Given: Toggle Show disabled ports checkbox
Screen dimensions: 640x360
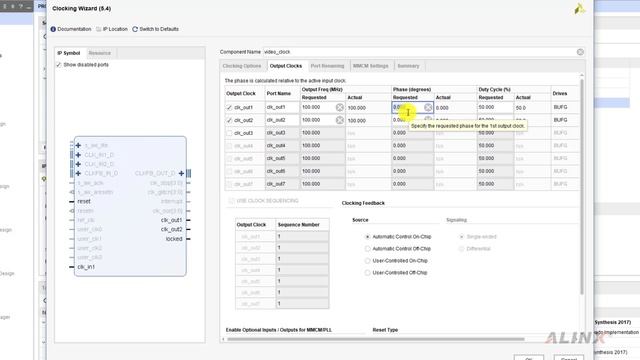Looking at the screenshot, I should 59,65.
